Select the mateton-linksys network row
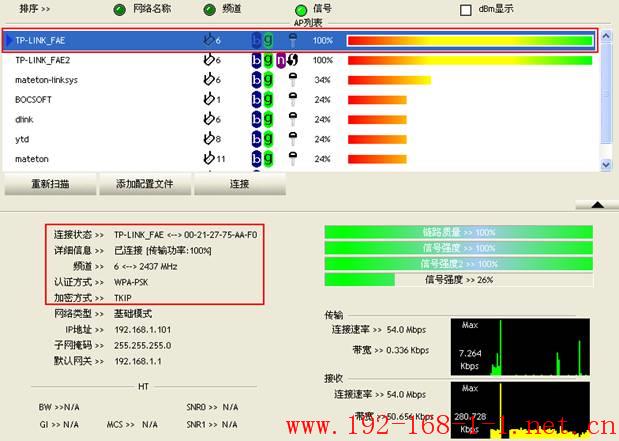The image size is (619, 441). [300, 80]
